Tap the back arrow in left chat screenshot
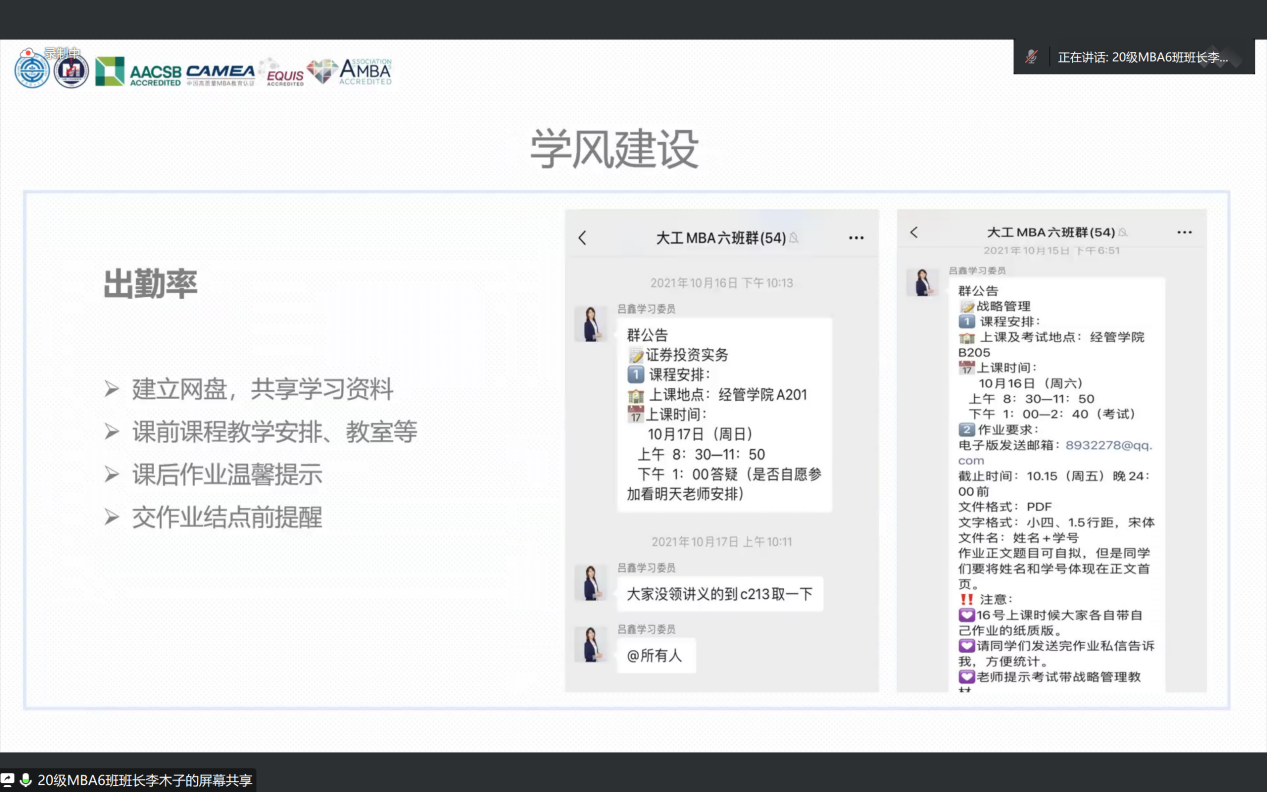This screenshot has height=792, width=1267. point(583,238)
